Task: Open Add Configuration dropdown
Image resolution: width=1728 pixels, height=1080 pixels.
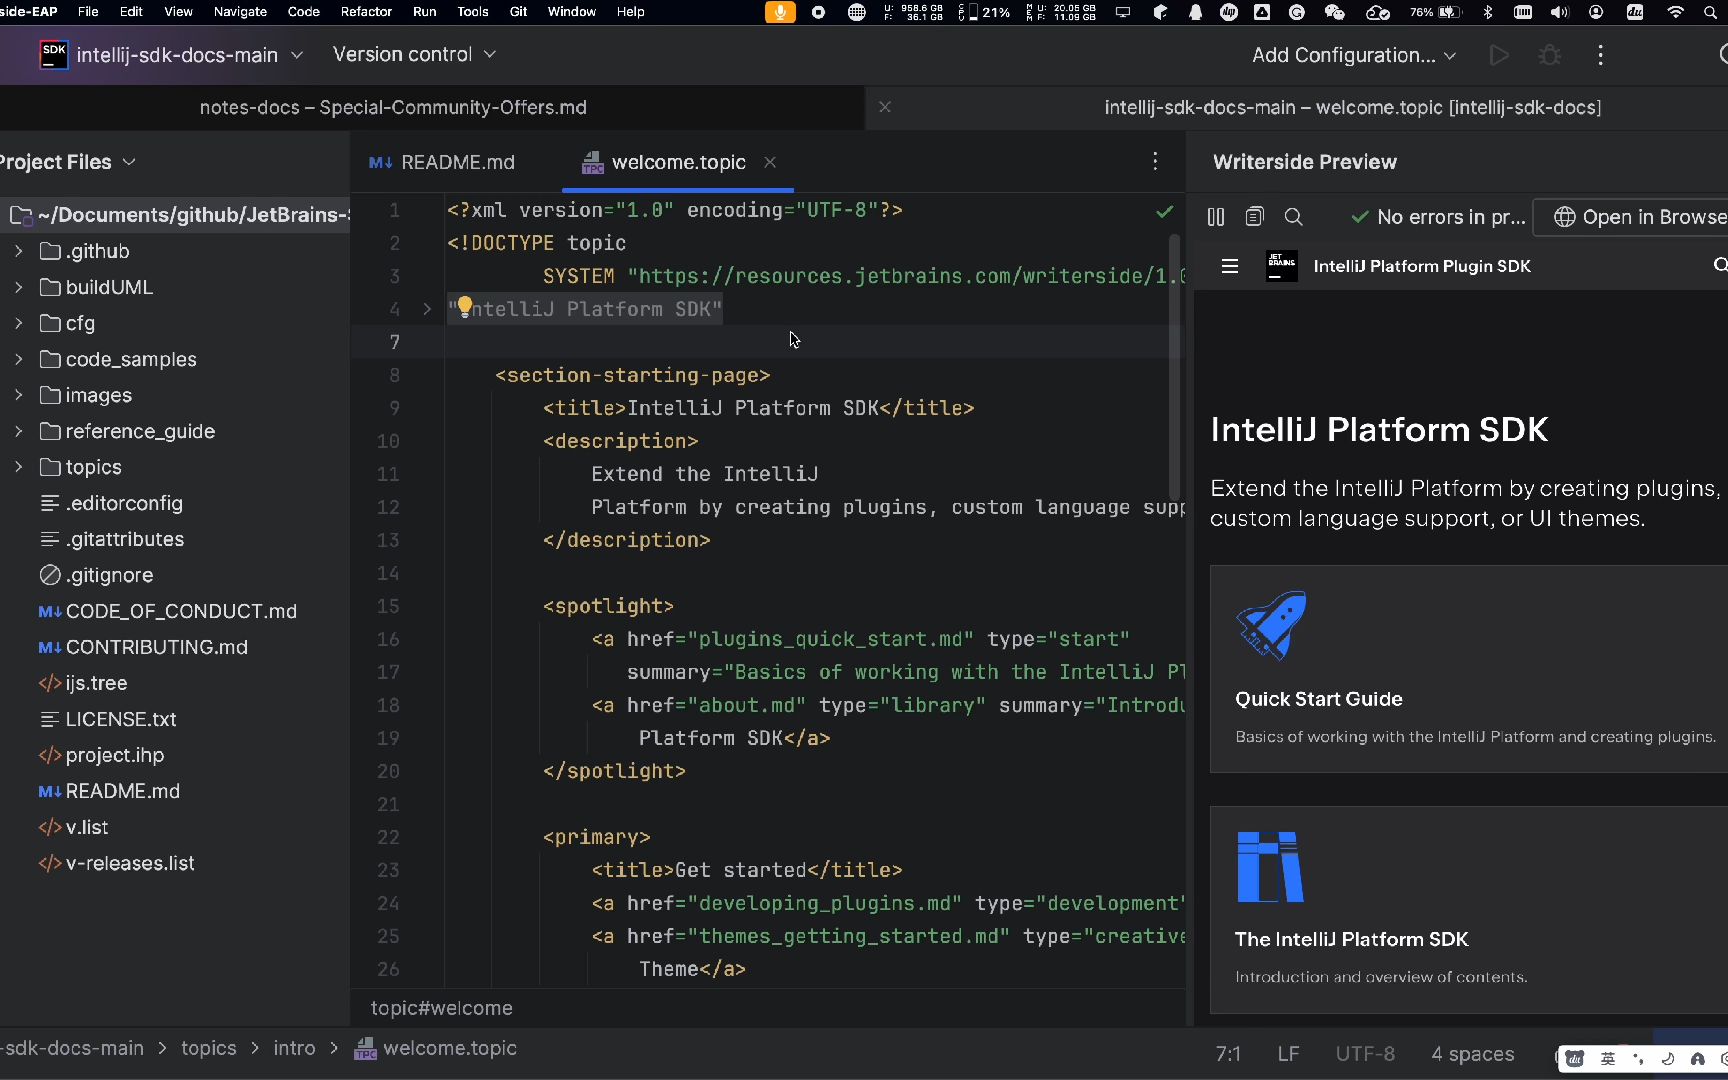Action: pyautogui.click(x=1354, y=55)
